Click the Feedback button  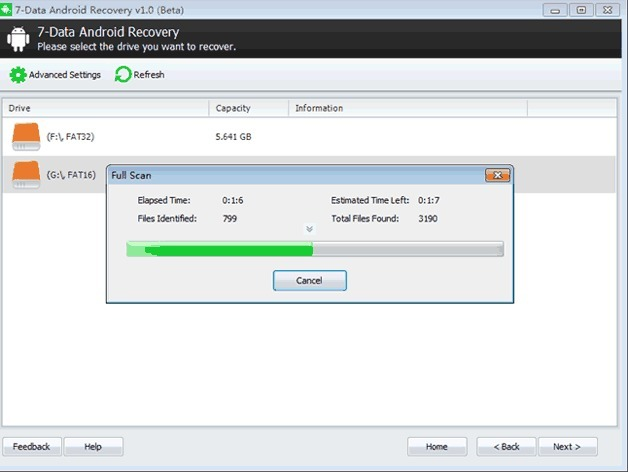(x=32, y=446)
